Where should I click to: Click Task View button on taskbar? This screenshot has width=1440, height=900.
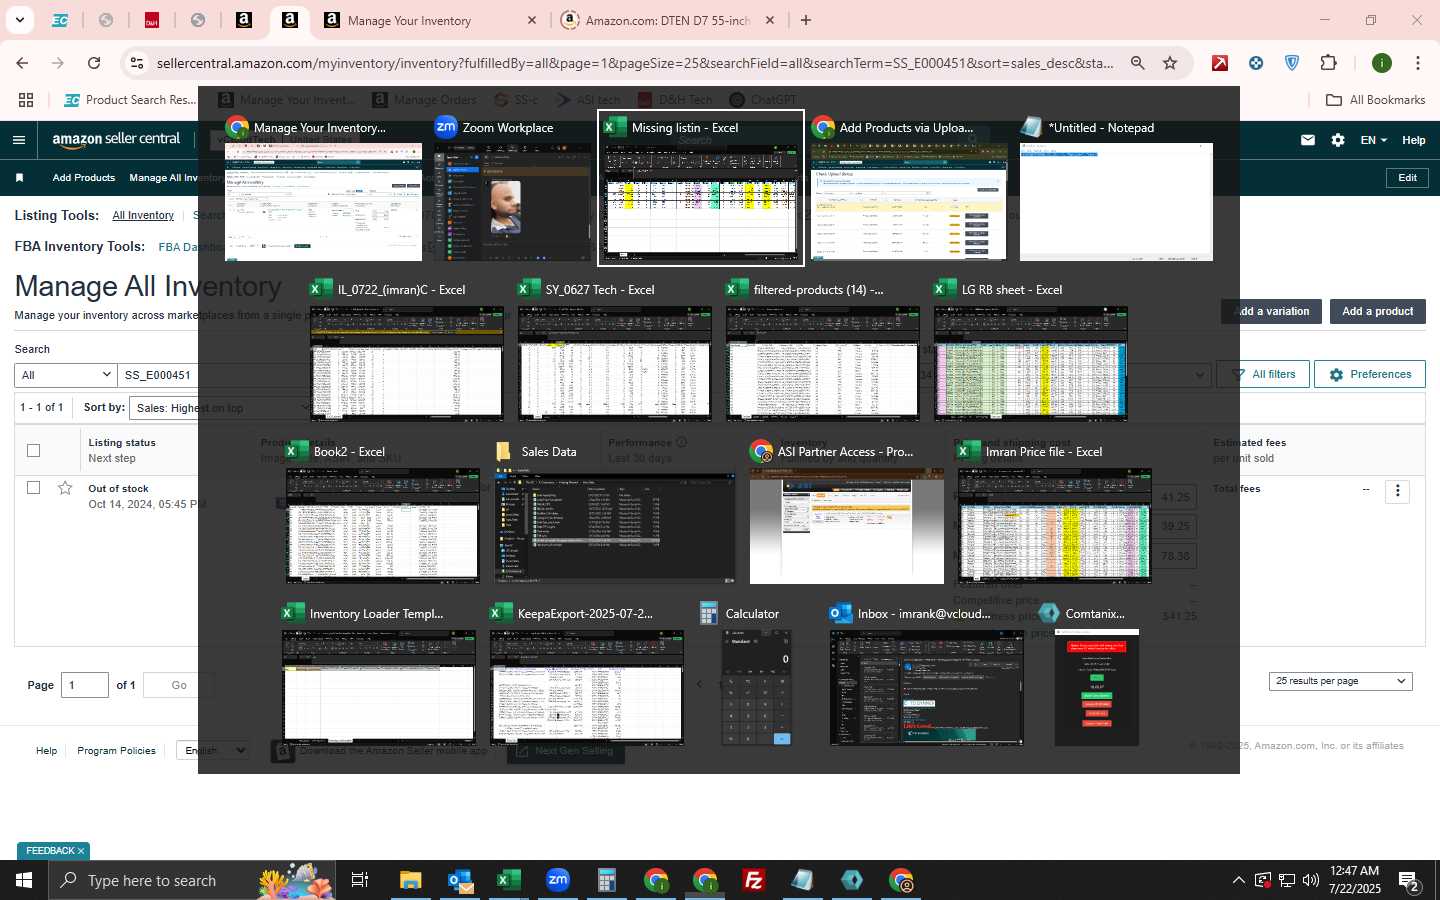coord(360,880)
